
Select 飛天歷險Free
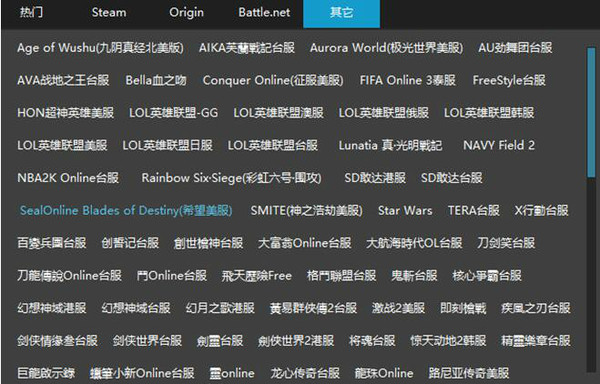coord(257,275)
